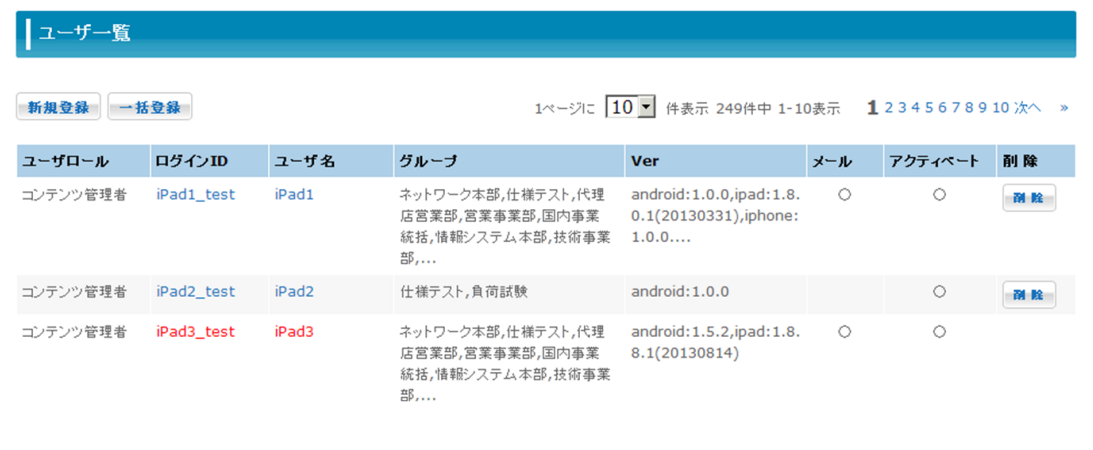Select the メール circle for iPad1 row

click(844, 195)
